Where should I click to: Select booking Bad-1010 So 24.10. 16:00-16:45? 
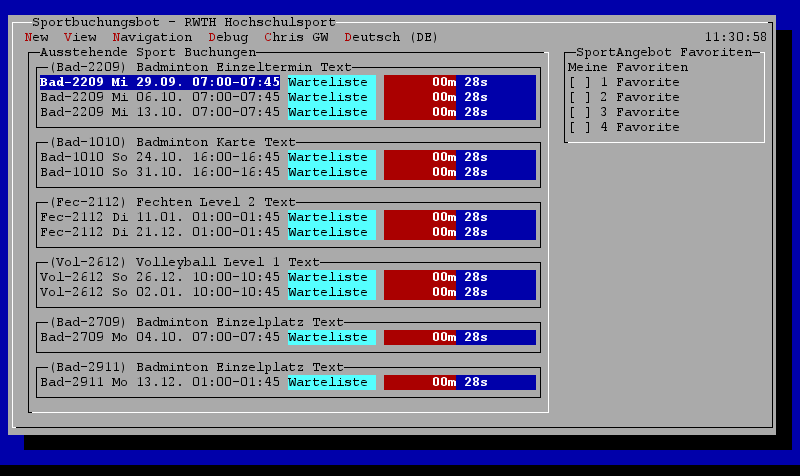point(160,157)
